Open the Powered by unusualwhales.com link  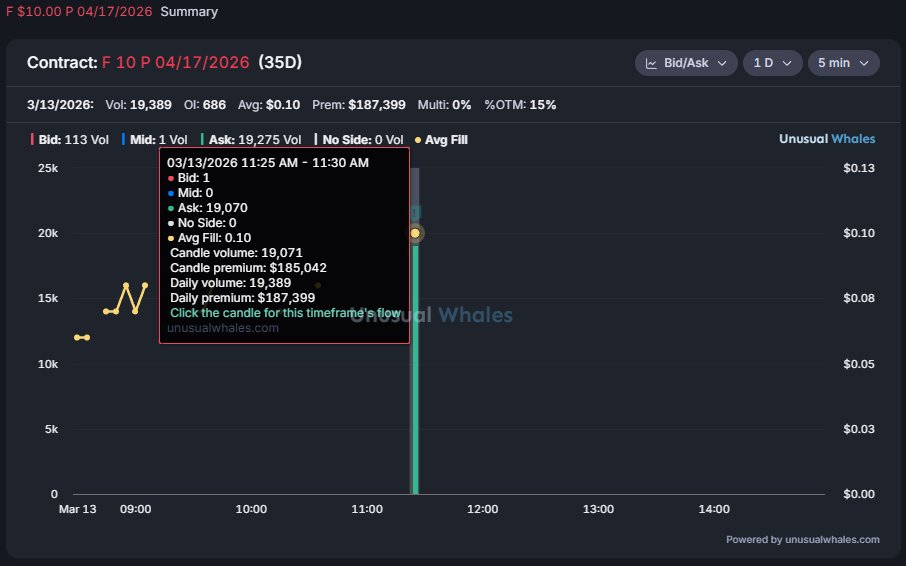click(x=803, y=539)
